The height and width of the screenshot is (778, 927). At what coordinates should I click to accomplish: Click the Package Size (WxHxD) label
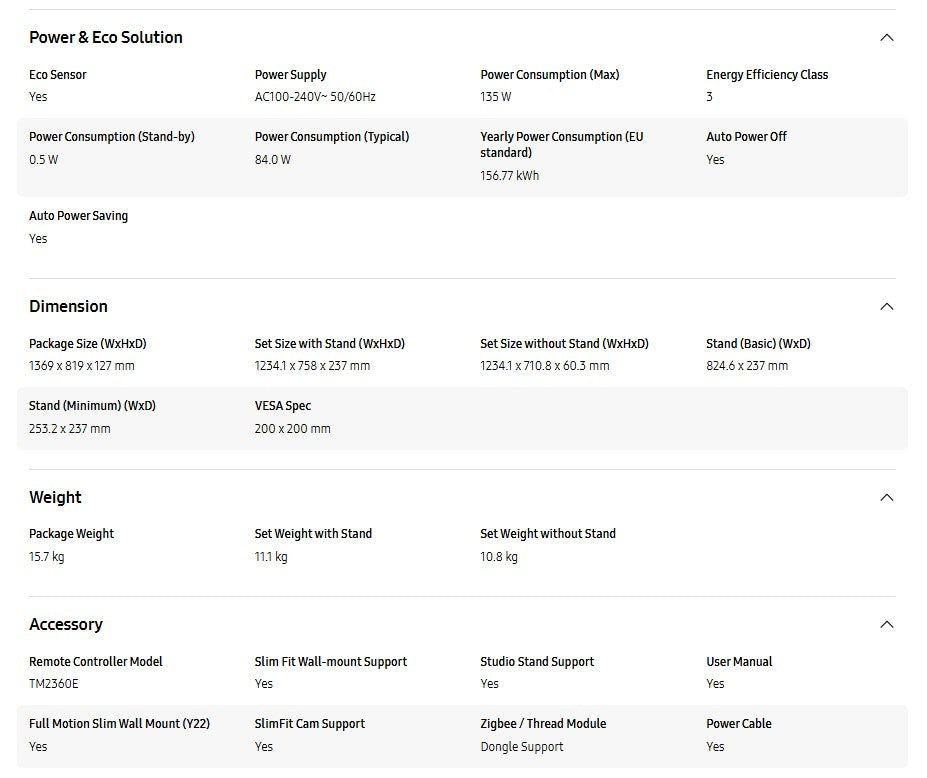point(88,344)
